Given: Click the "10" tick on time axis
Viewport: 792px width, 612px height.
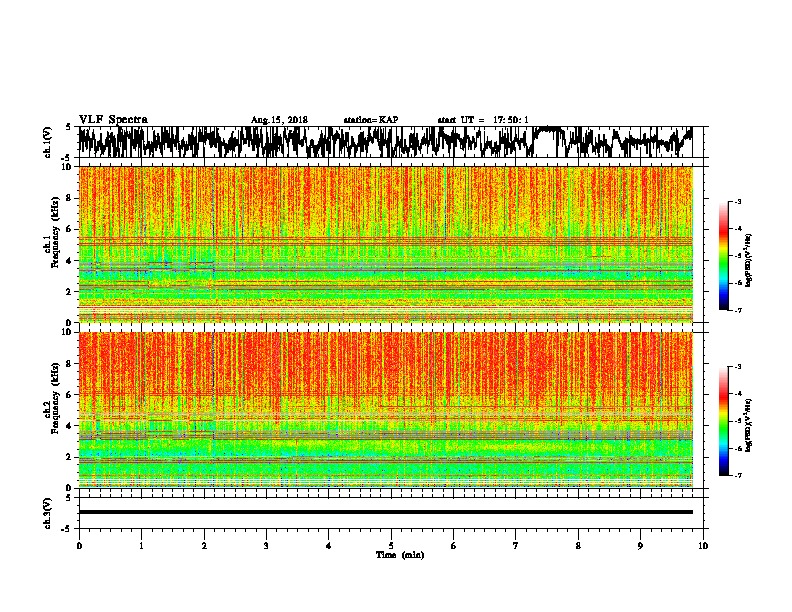Looking at the screenshot, I should point(703,546).
